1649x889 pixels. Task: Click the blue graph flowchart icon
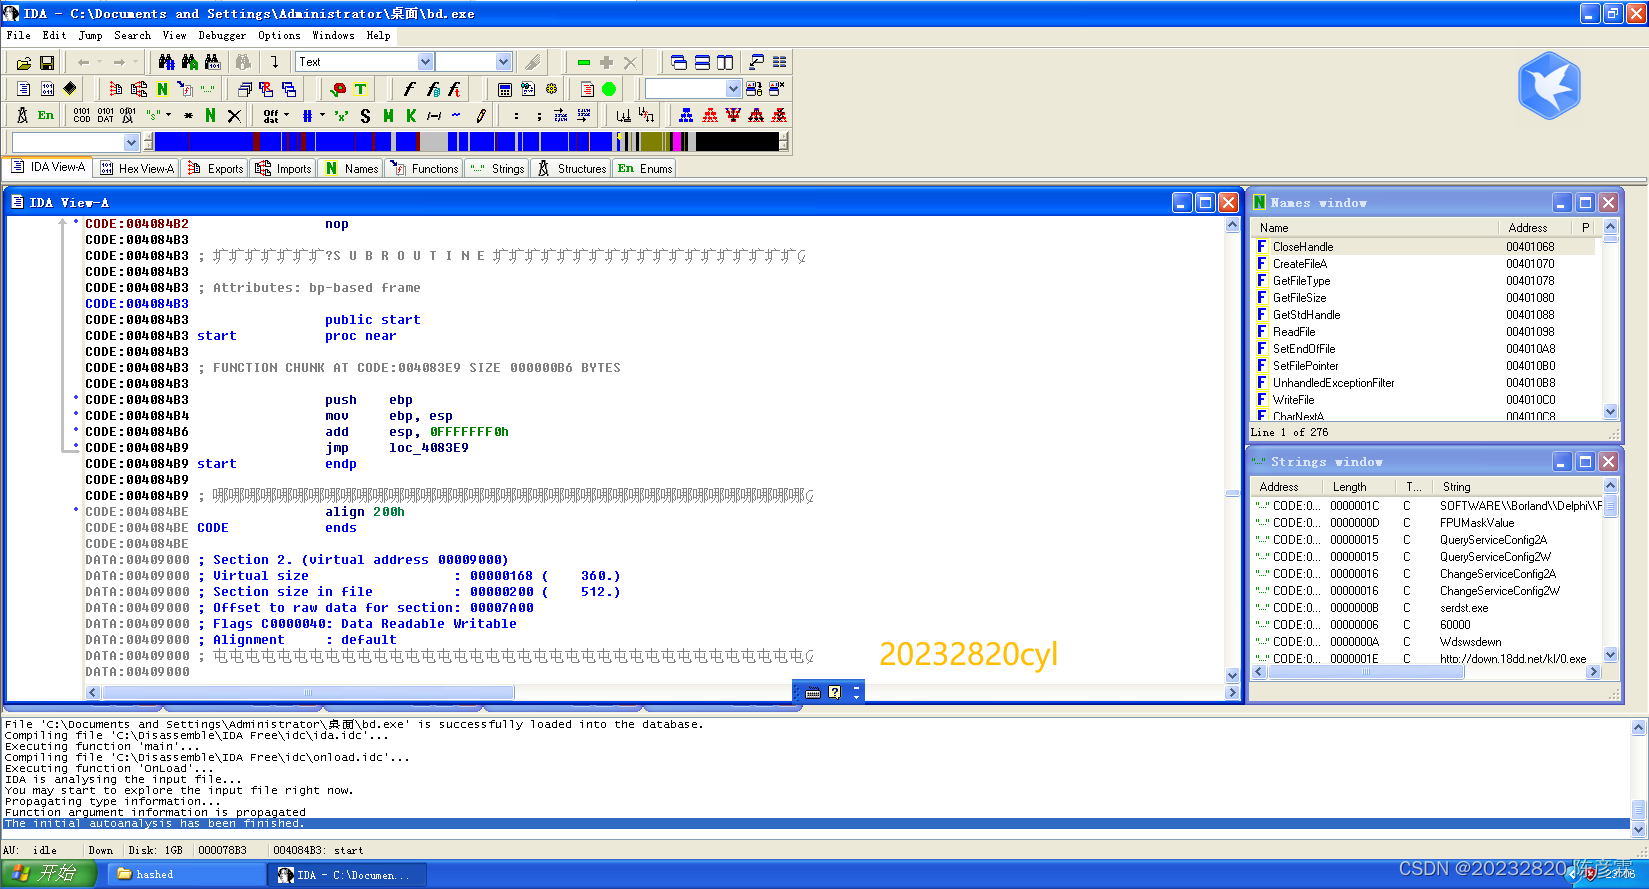pos(686,116)
